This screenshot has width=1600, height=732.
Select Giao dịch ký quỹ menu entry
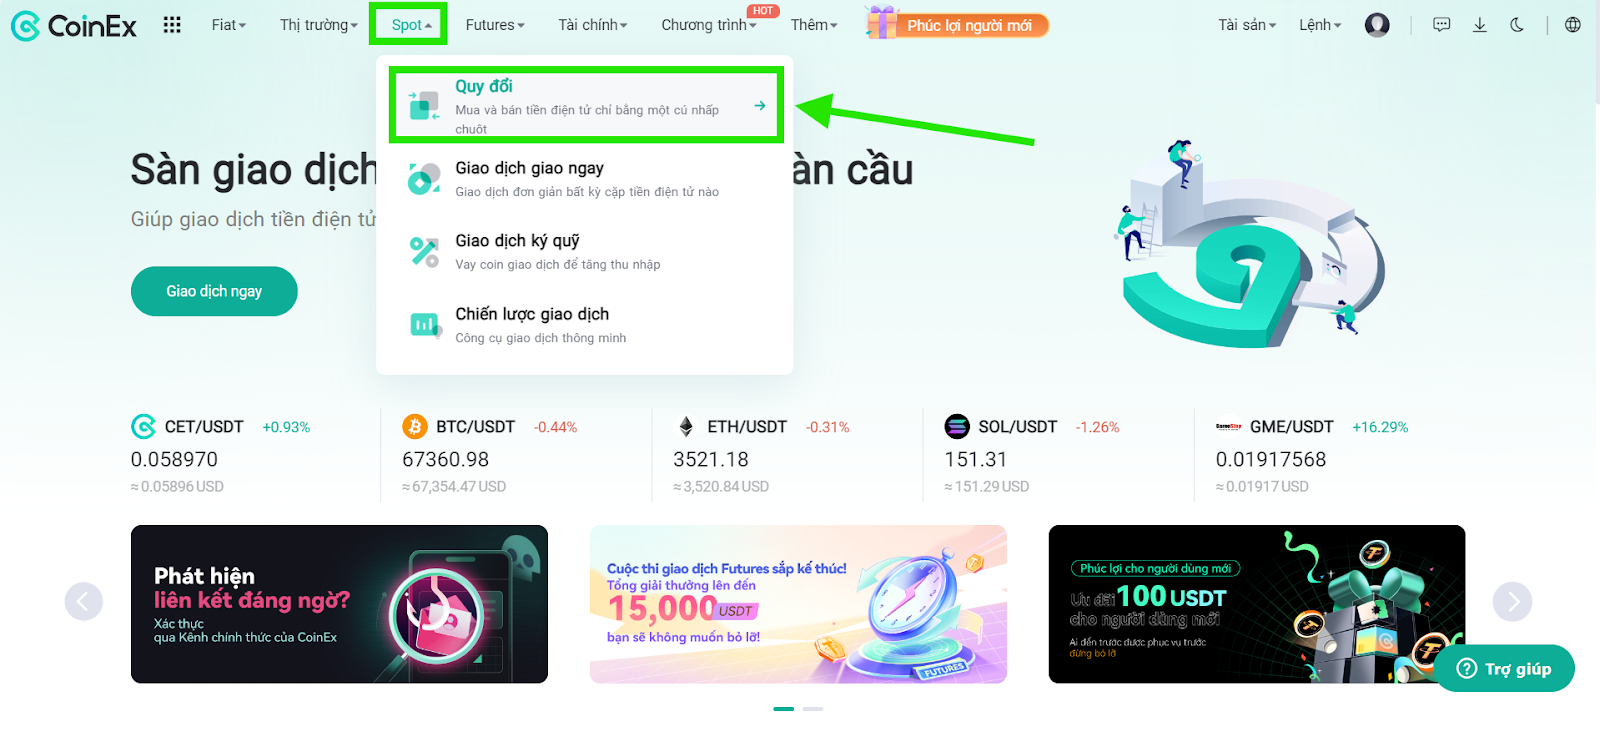point(585,251)
